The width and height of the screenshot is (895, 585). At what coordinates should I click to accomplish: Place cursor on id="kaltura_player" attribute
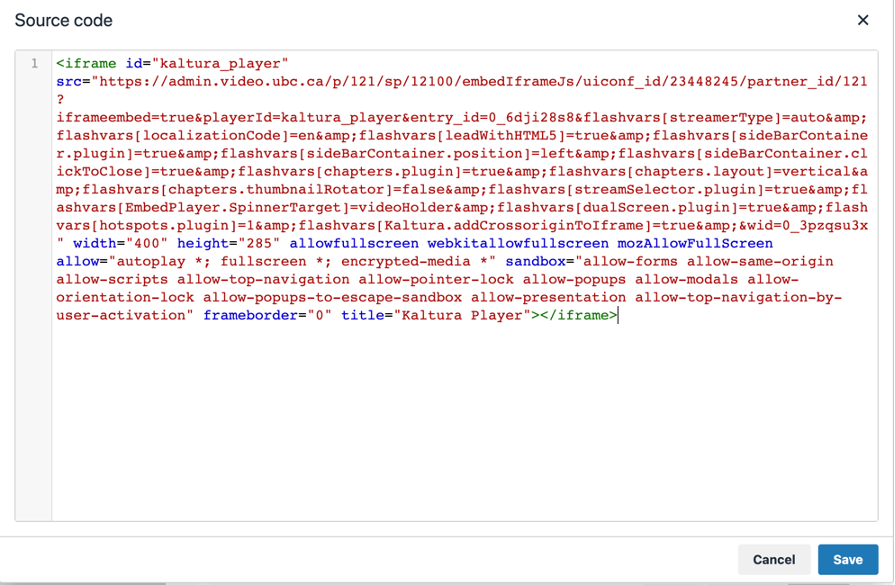tap(207, 63)
